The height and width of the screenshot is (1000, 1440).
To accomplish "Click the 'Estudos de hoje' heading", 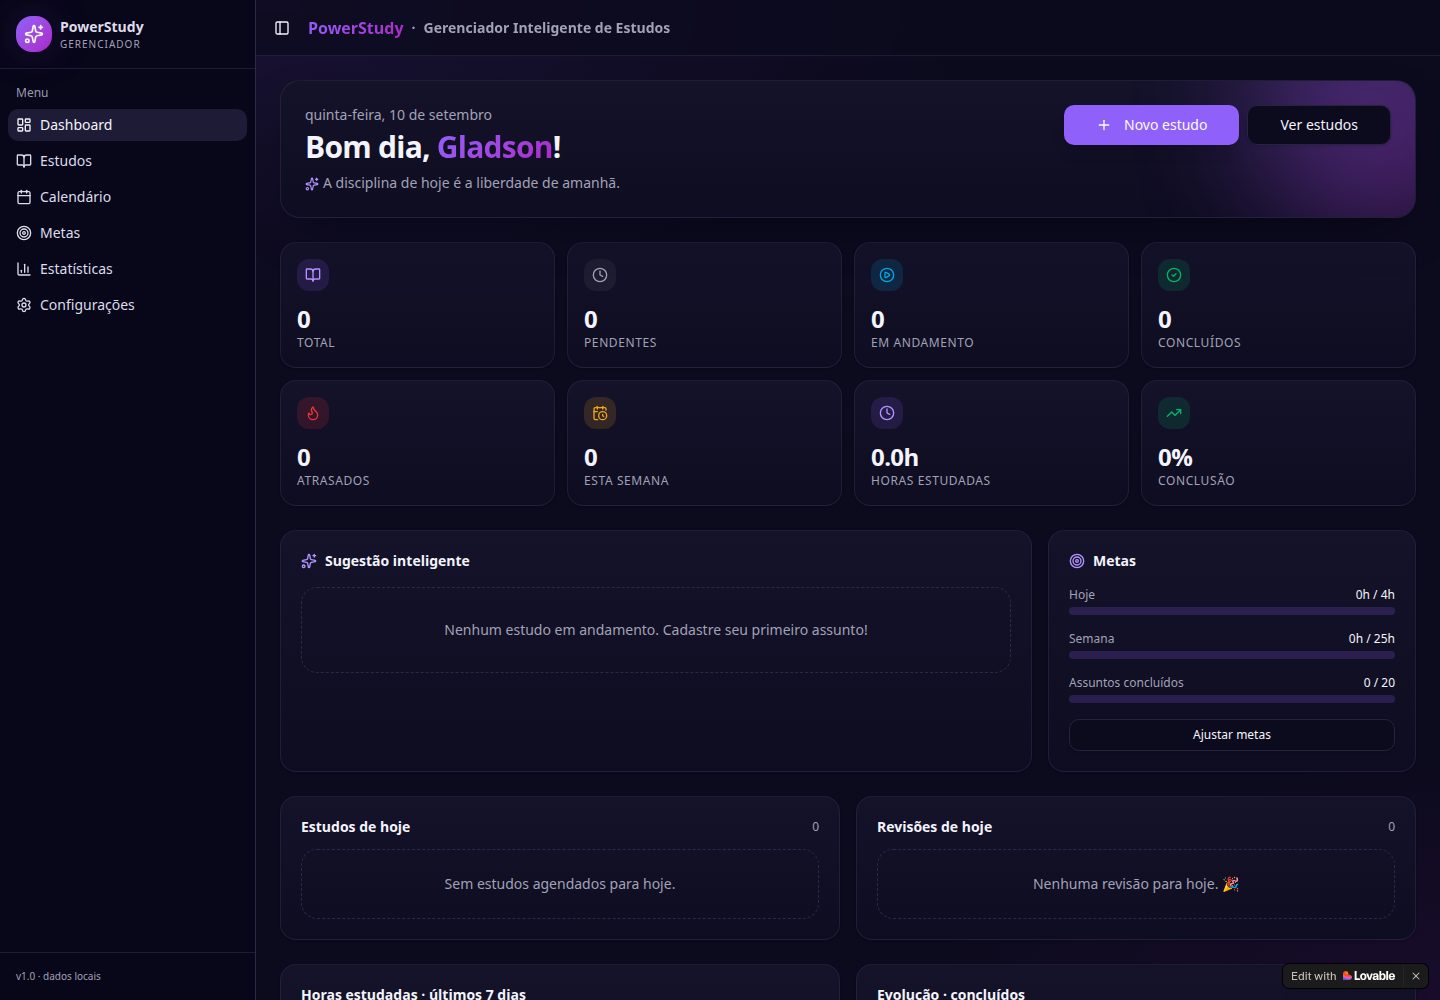I will pyautogui.click(x=355, y=827).
